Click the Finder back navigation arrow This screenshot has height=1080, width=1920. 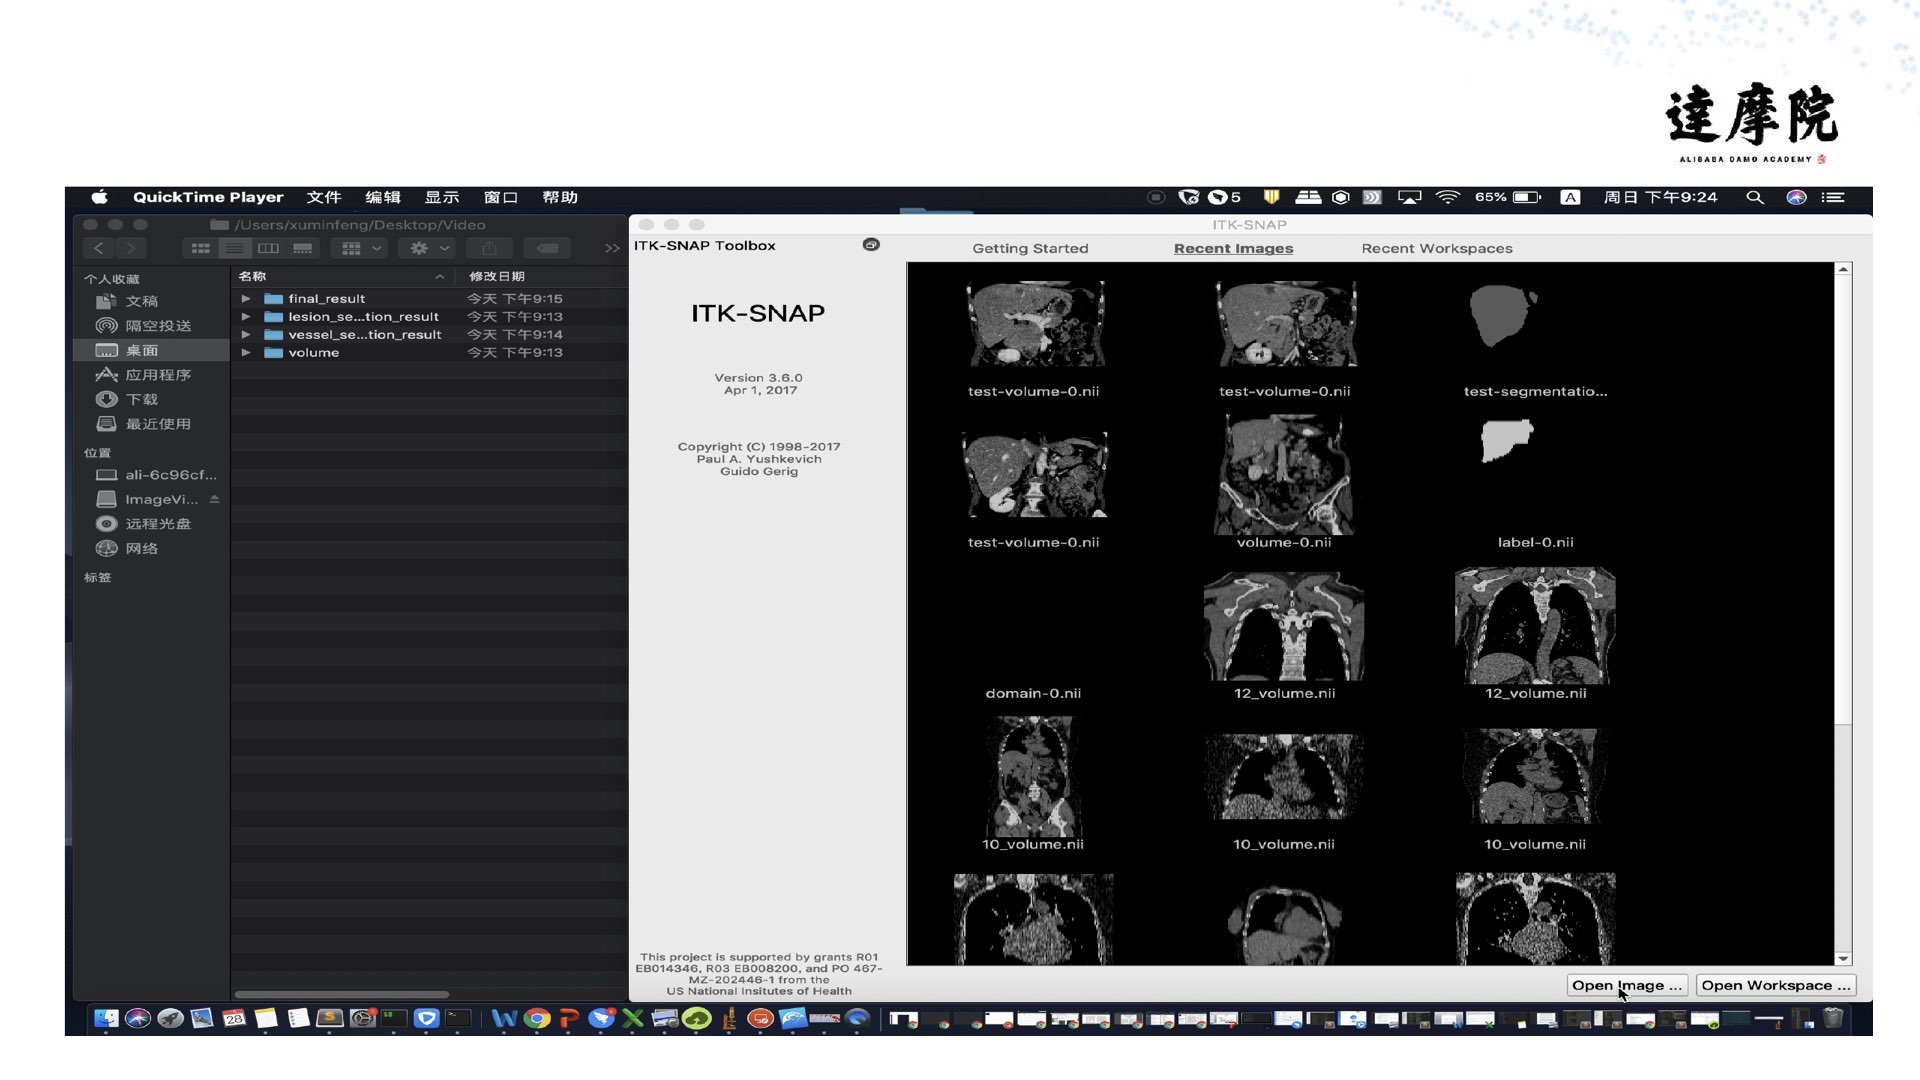pos(98,248)
